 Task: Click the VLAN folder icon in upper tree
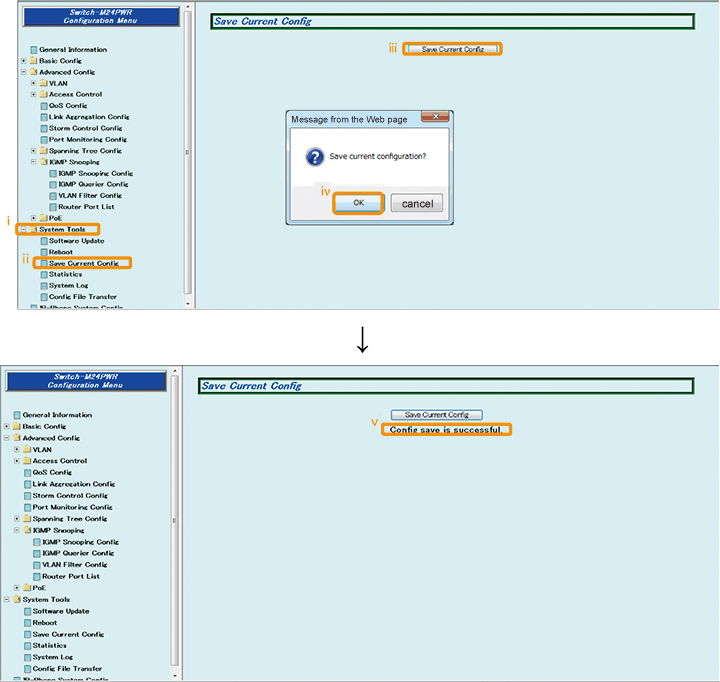point(44,83)
